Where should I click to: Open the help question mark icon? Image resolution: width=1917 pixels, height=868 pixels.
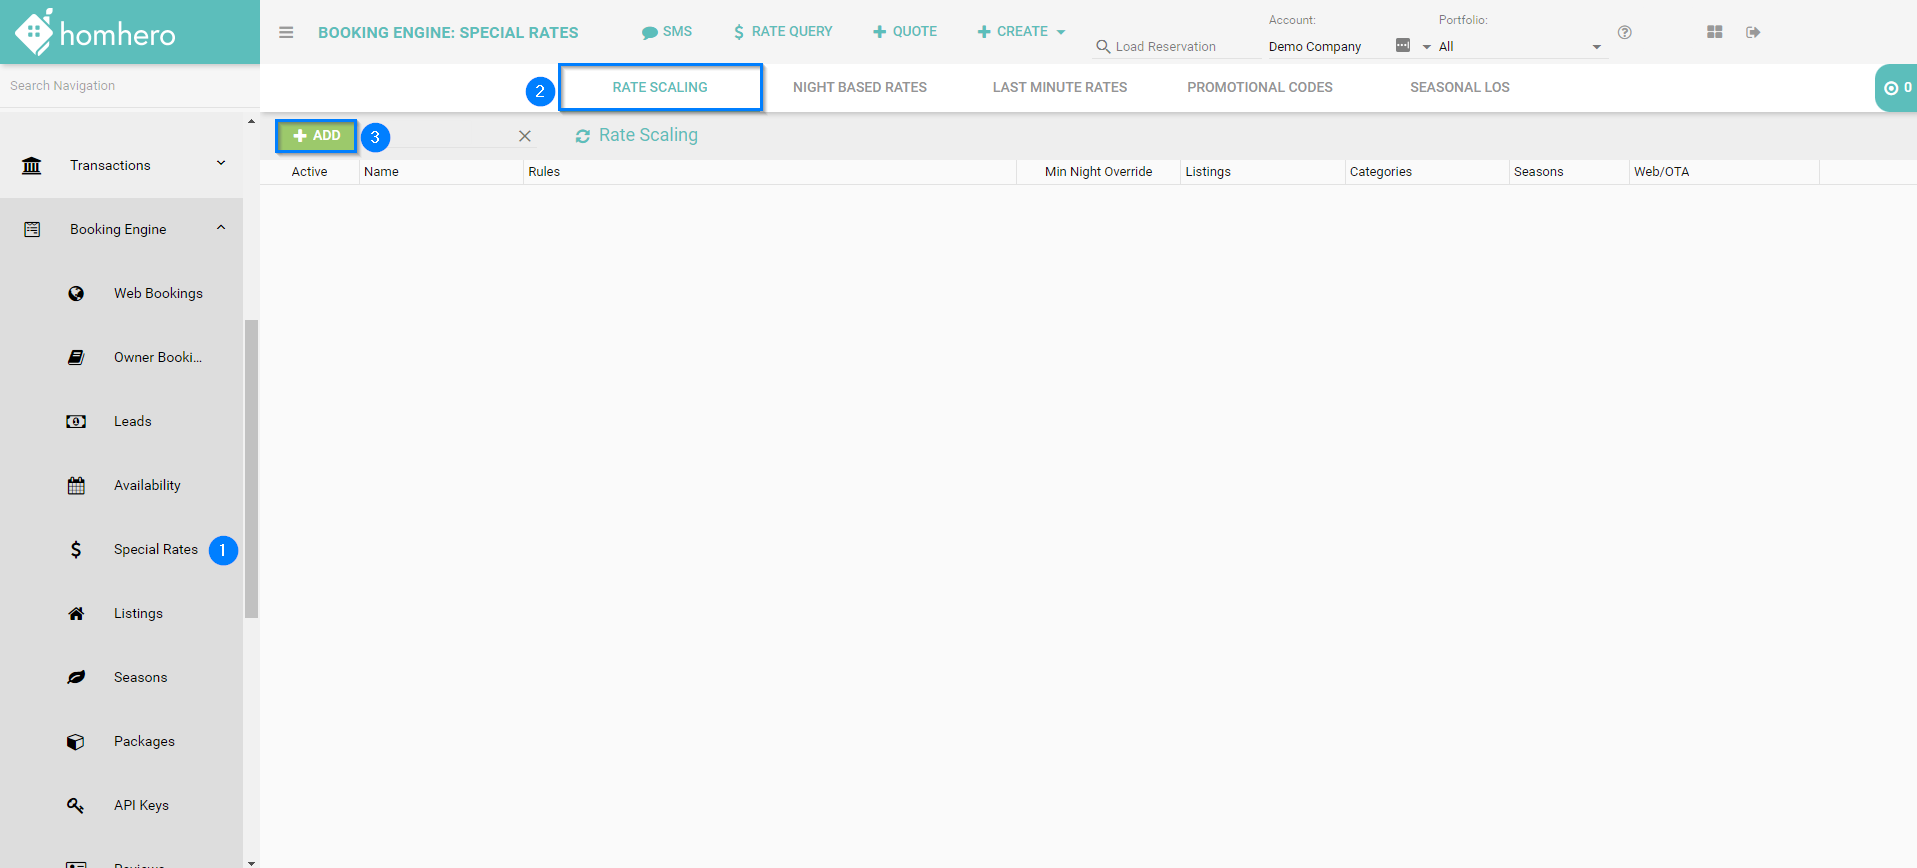(1625, 32)
